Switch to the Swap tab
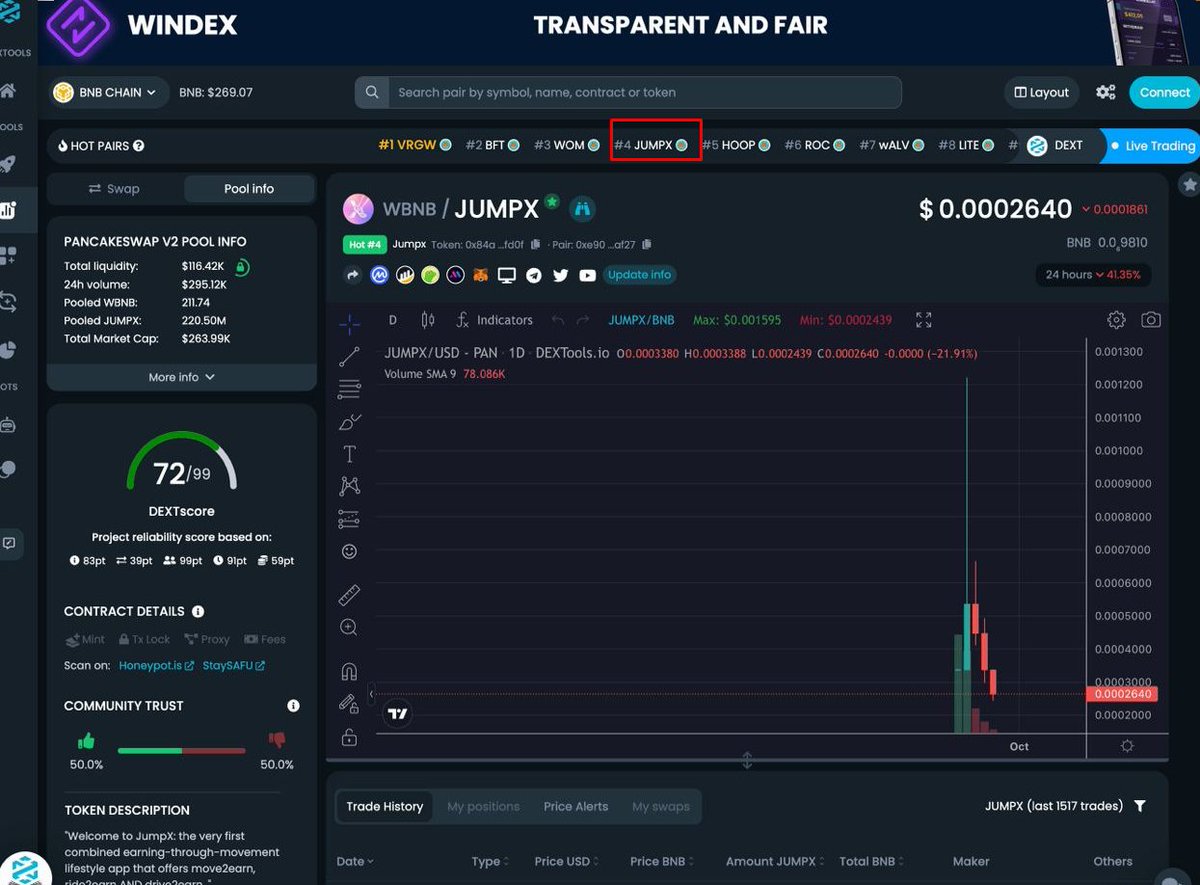This screenshot has height=885, width=1200. (115, 189)
